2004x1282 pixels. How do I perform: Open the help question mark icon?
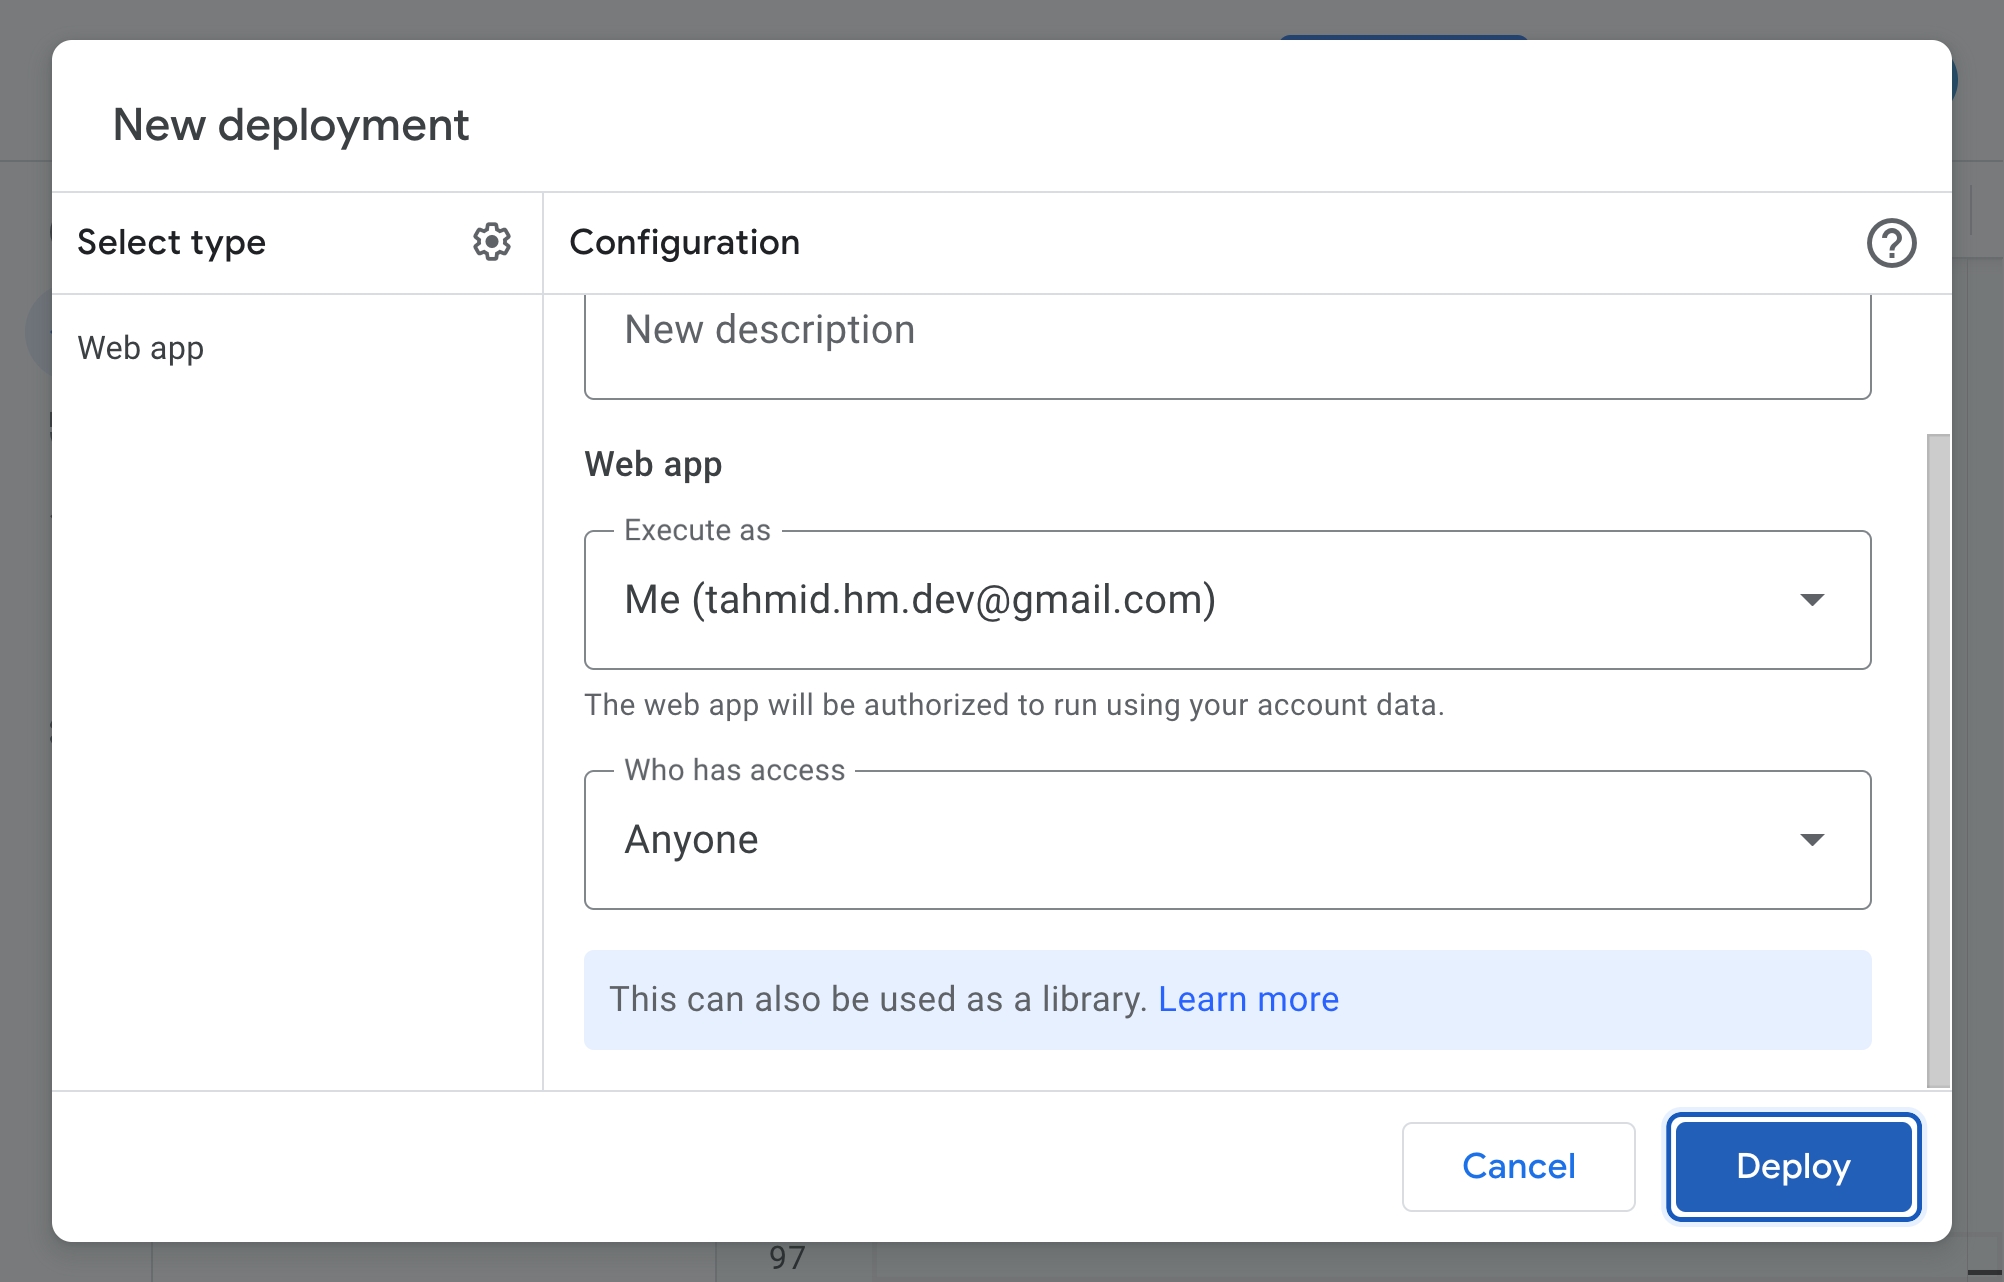point(1890,243)
